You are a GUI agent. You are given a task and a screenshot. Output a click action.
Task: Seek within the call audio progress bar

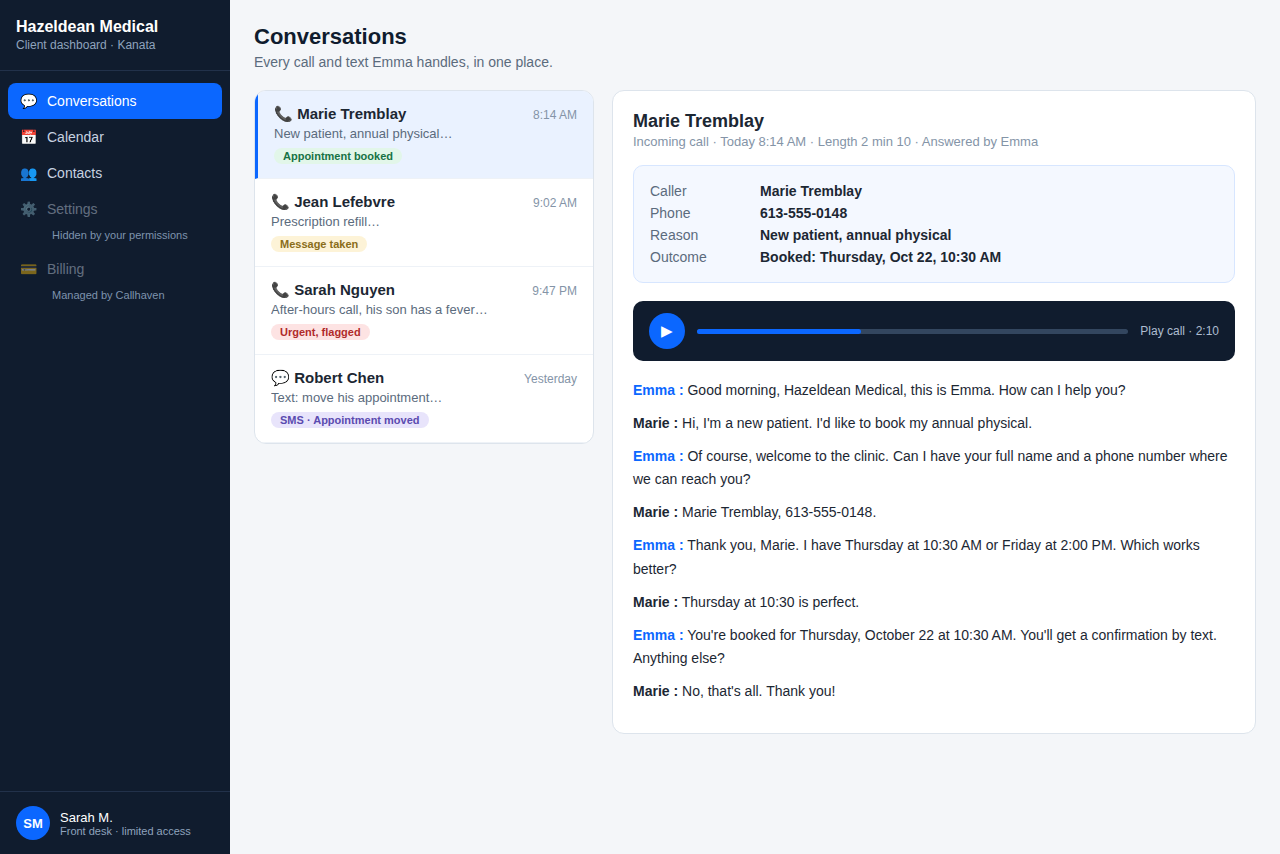coord(912,331)
